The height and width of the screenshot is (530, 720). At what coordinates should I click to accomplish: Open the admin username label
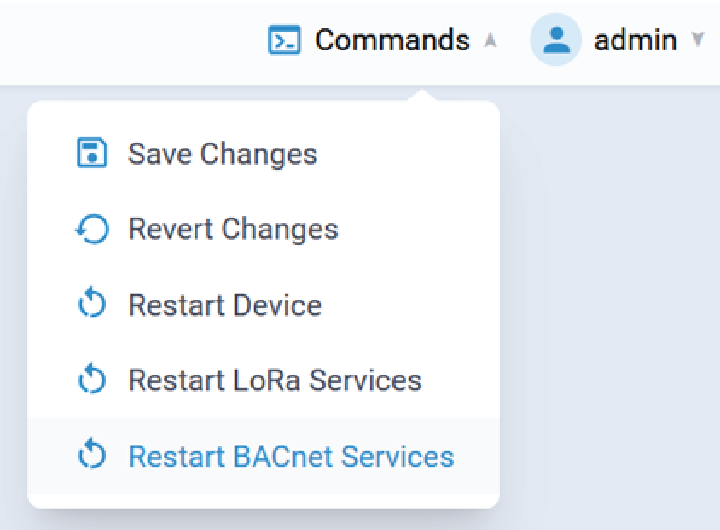tap(635, 41)
